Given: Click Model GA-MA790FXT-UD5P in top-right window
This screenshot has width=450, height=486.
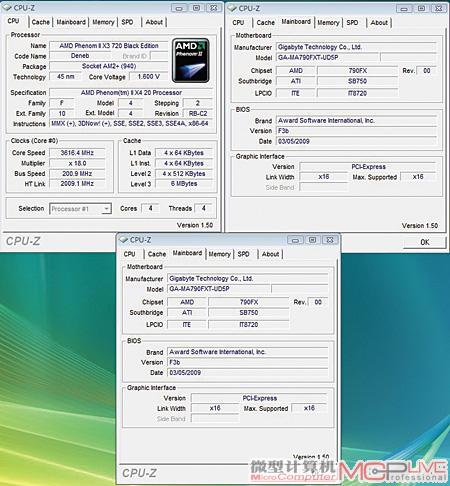Looking at the screenshot, I should (328, 57).
